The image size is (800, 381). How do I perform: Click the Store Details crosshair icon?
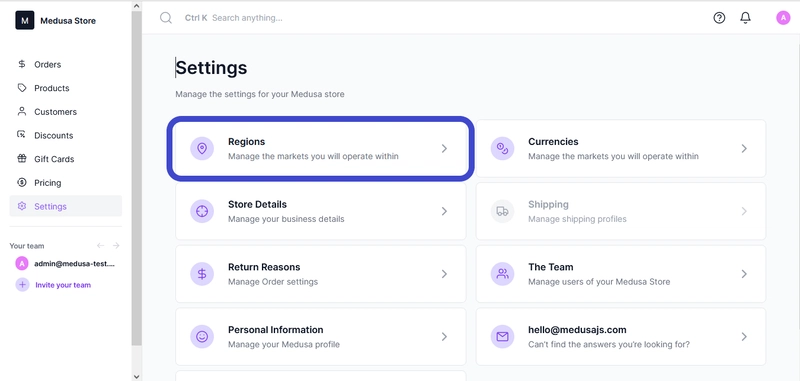(x=202, y=211)
